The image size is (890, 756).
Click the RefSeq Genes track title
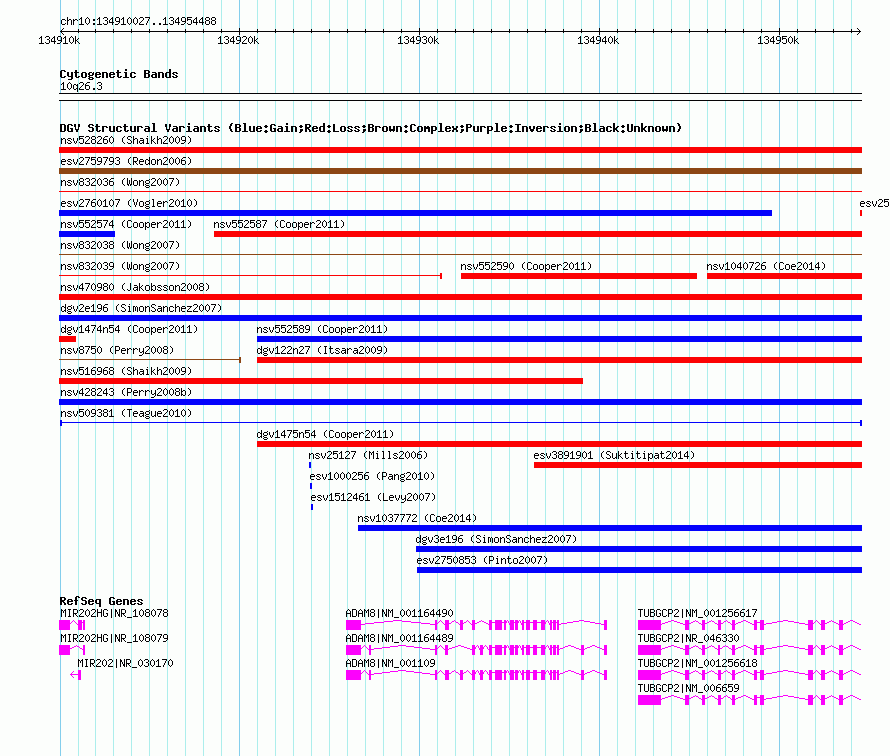[101, 600]
